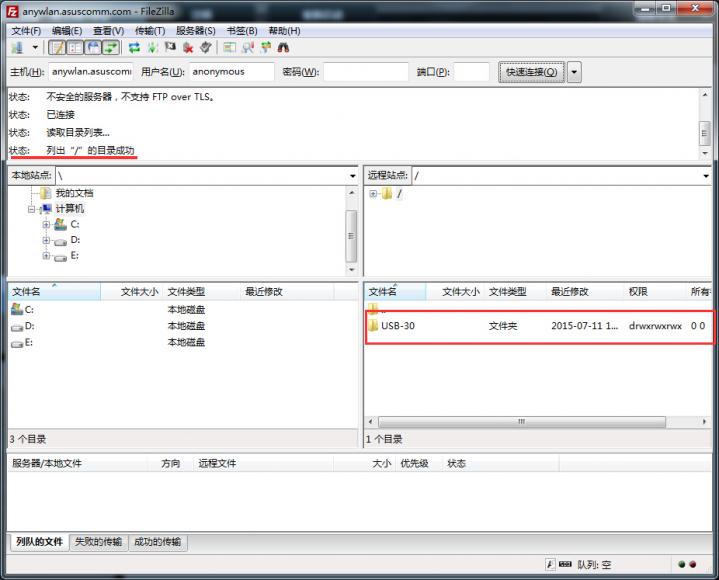Switch to the 列队的文件 tab

(39, 542)
